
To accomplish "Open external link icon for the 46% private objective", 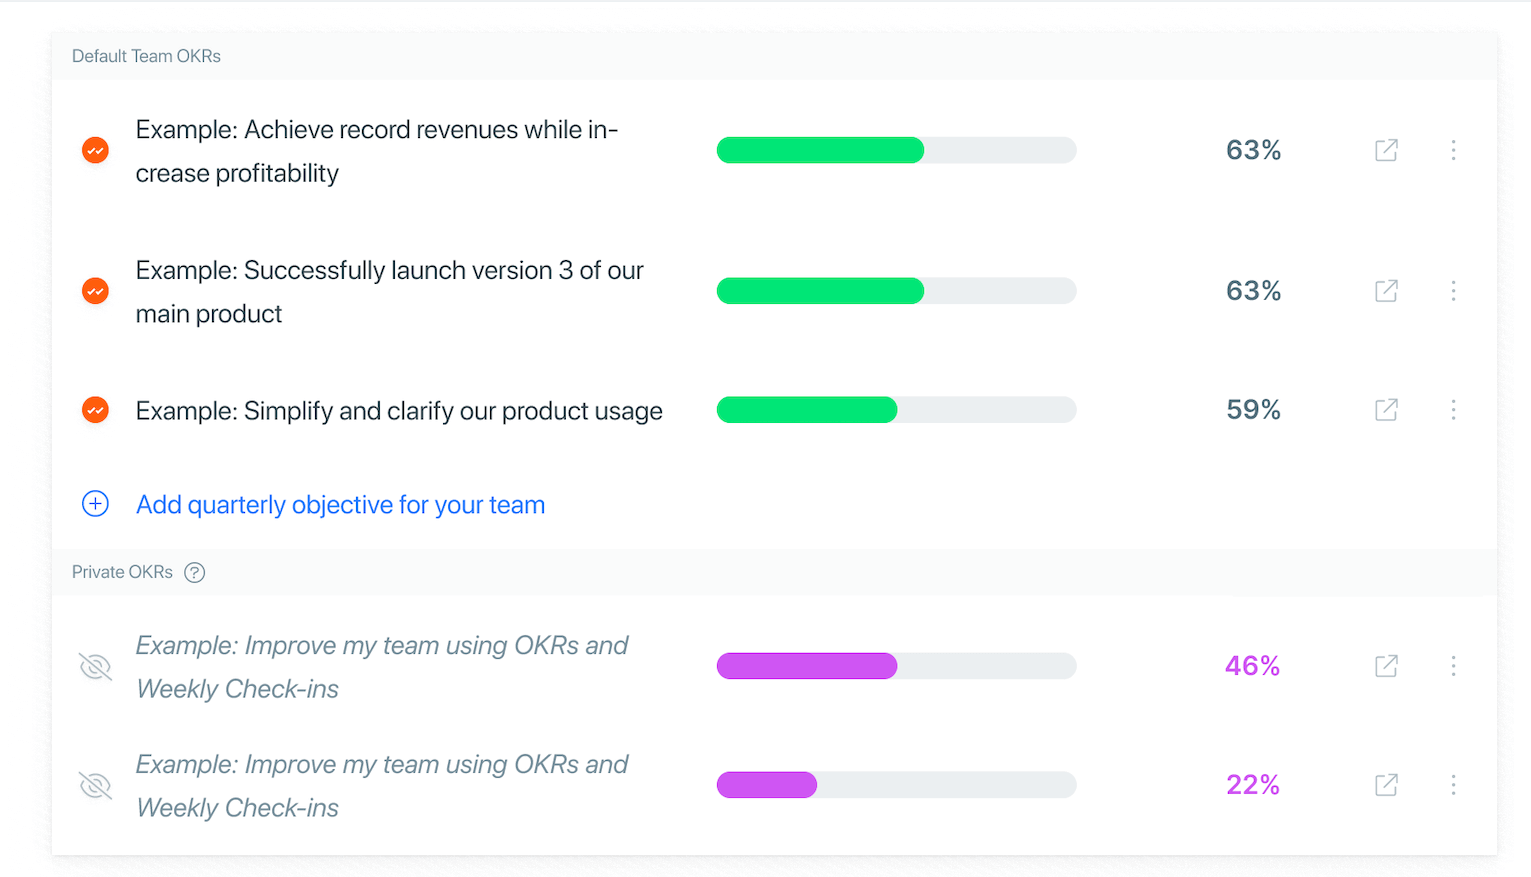I will click(x=1386, y=666).
